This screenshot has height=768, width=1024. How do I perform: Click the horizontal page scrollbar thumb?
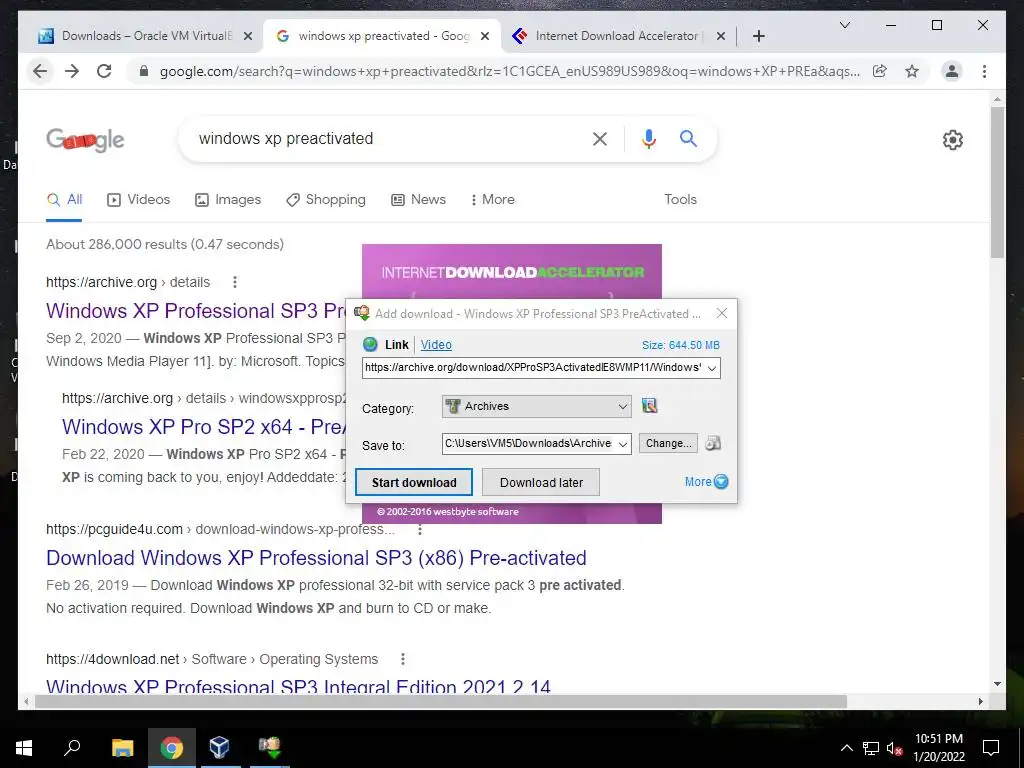(441, 701)
